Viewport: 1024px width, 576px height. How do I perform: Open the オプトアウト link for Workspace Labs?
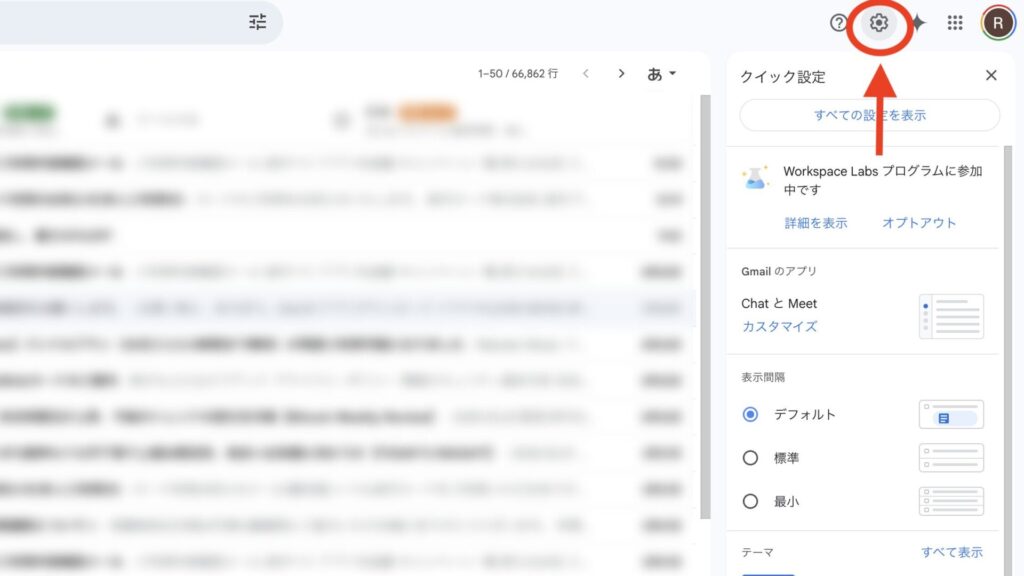click(918, 222)
